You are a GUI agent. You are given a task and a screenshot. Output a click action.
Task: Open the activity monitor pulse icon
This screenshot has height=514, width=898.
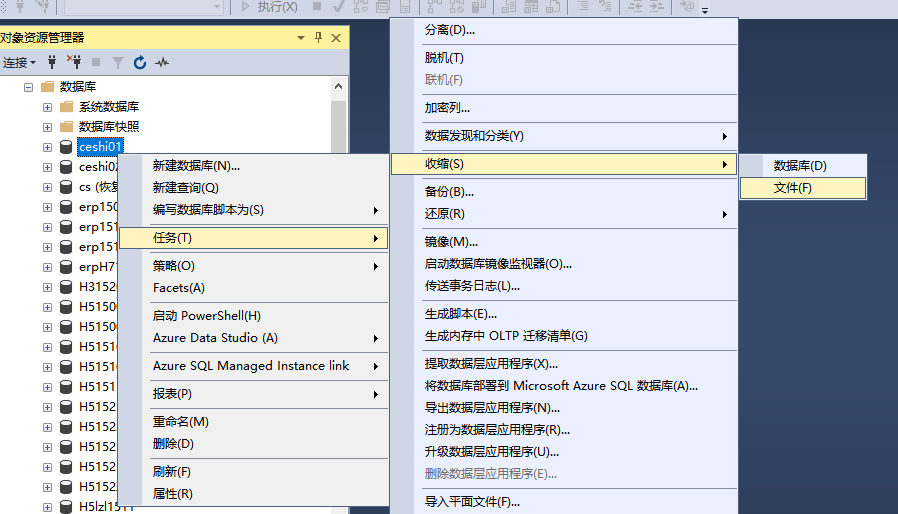pyautogui.click(x=162, y=62)
